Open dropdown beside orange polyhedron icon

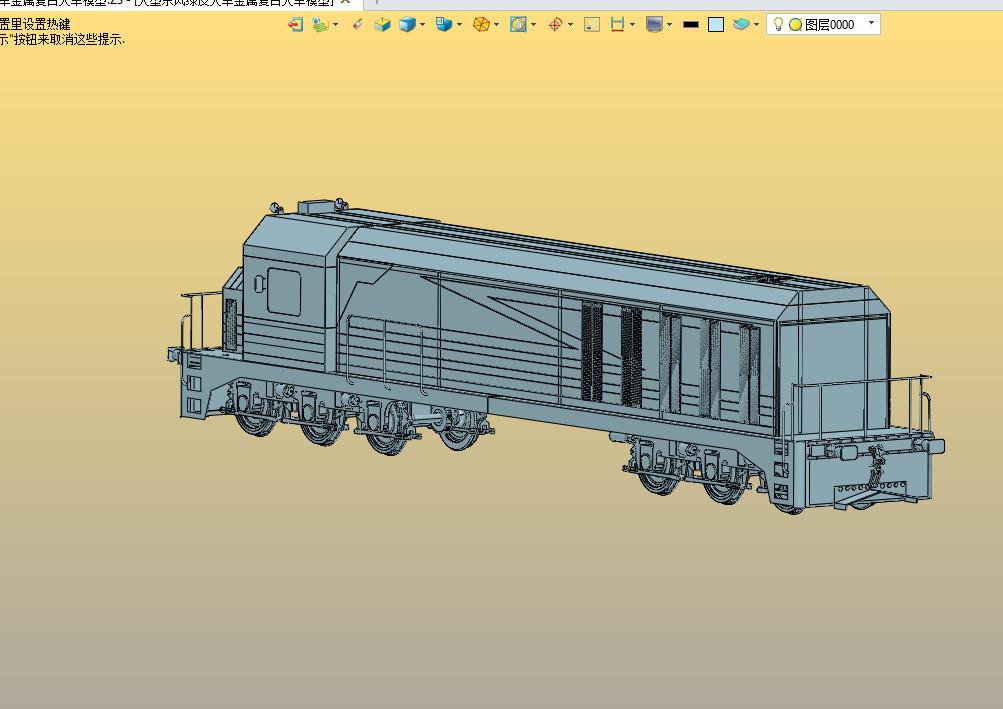[496, 25]
